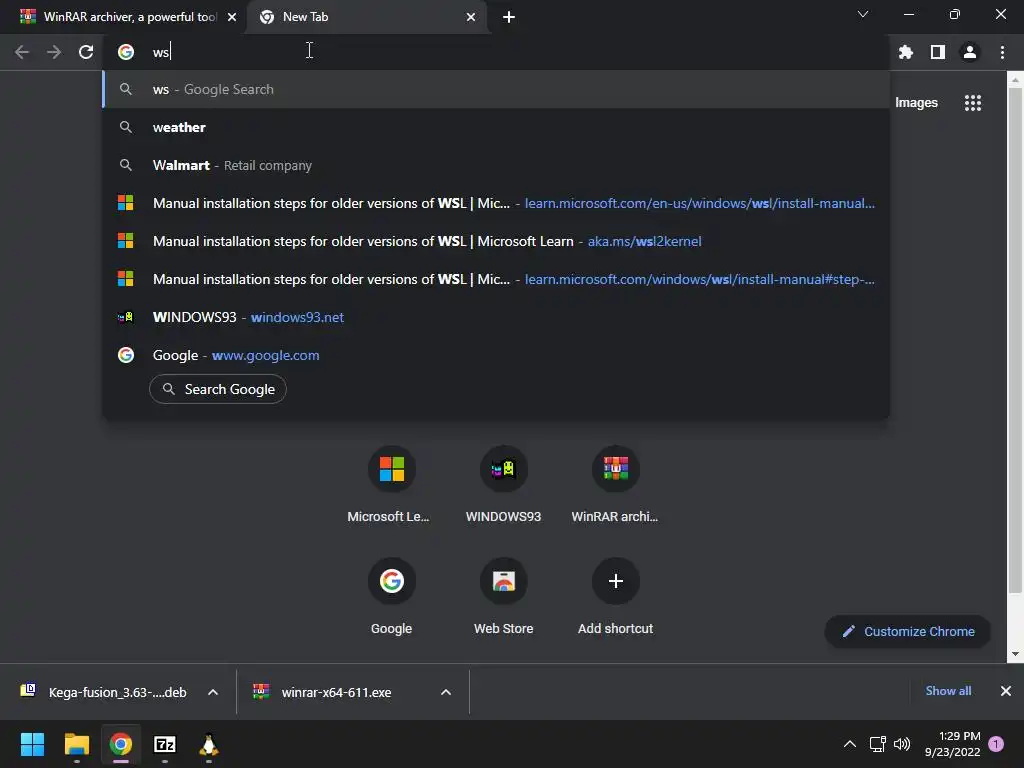Toggle the side panel icon
The image size is (1024, 768).
[937, 52]
